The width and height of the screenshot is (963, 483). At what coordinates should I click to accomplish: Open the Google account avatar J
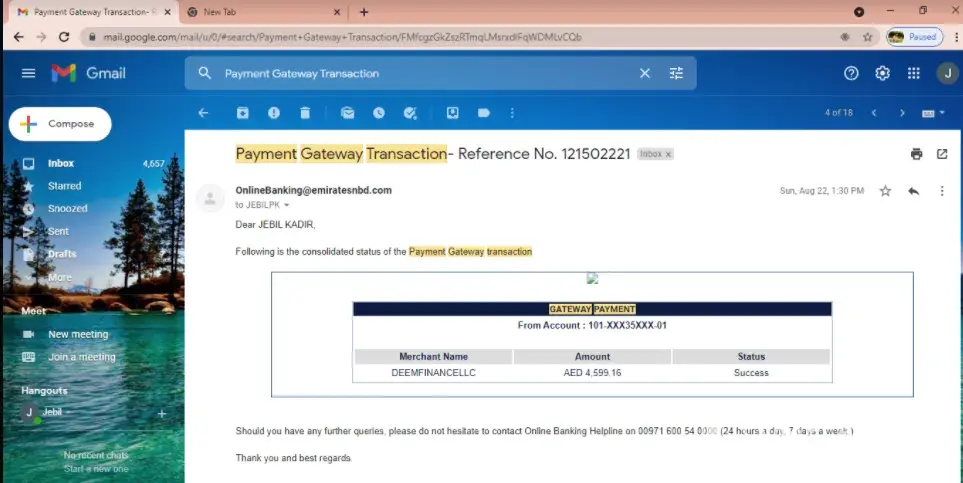947,73
